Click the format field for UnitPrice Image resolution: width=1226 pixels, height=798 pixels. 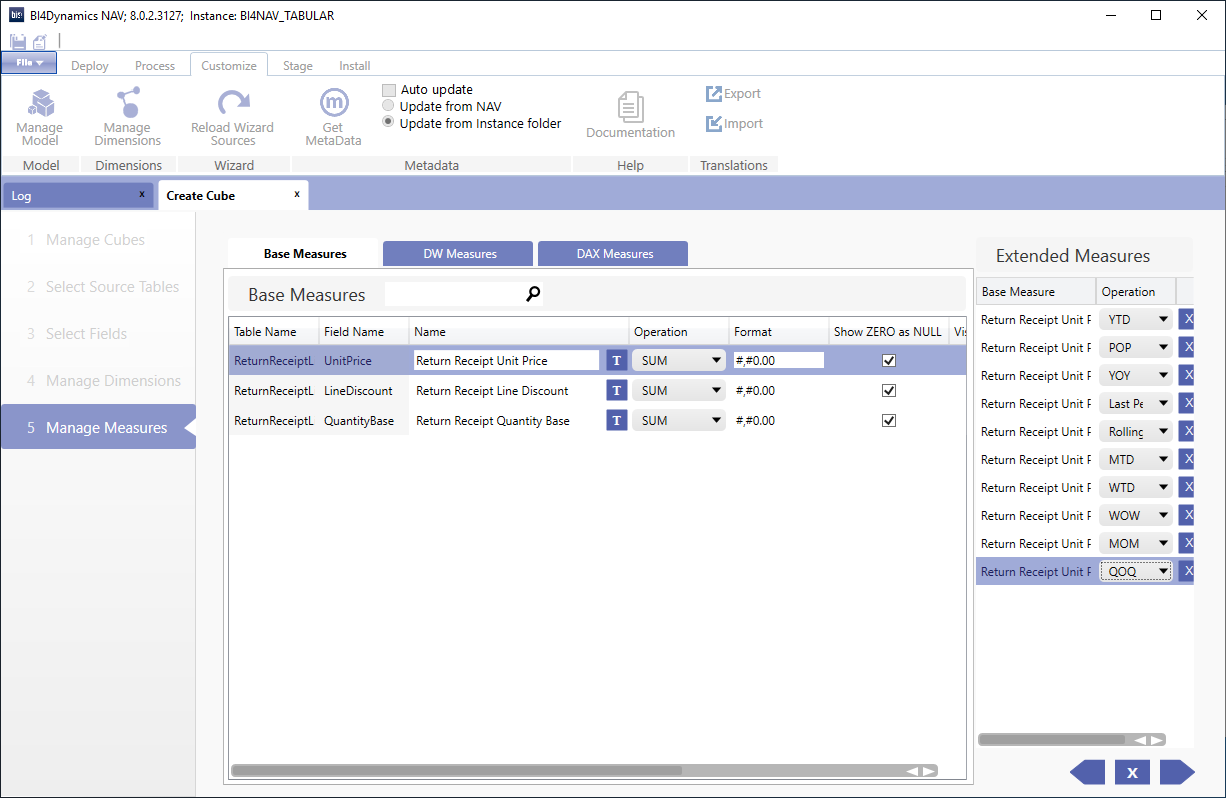pos(778,361)
